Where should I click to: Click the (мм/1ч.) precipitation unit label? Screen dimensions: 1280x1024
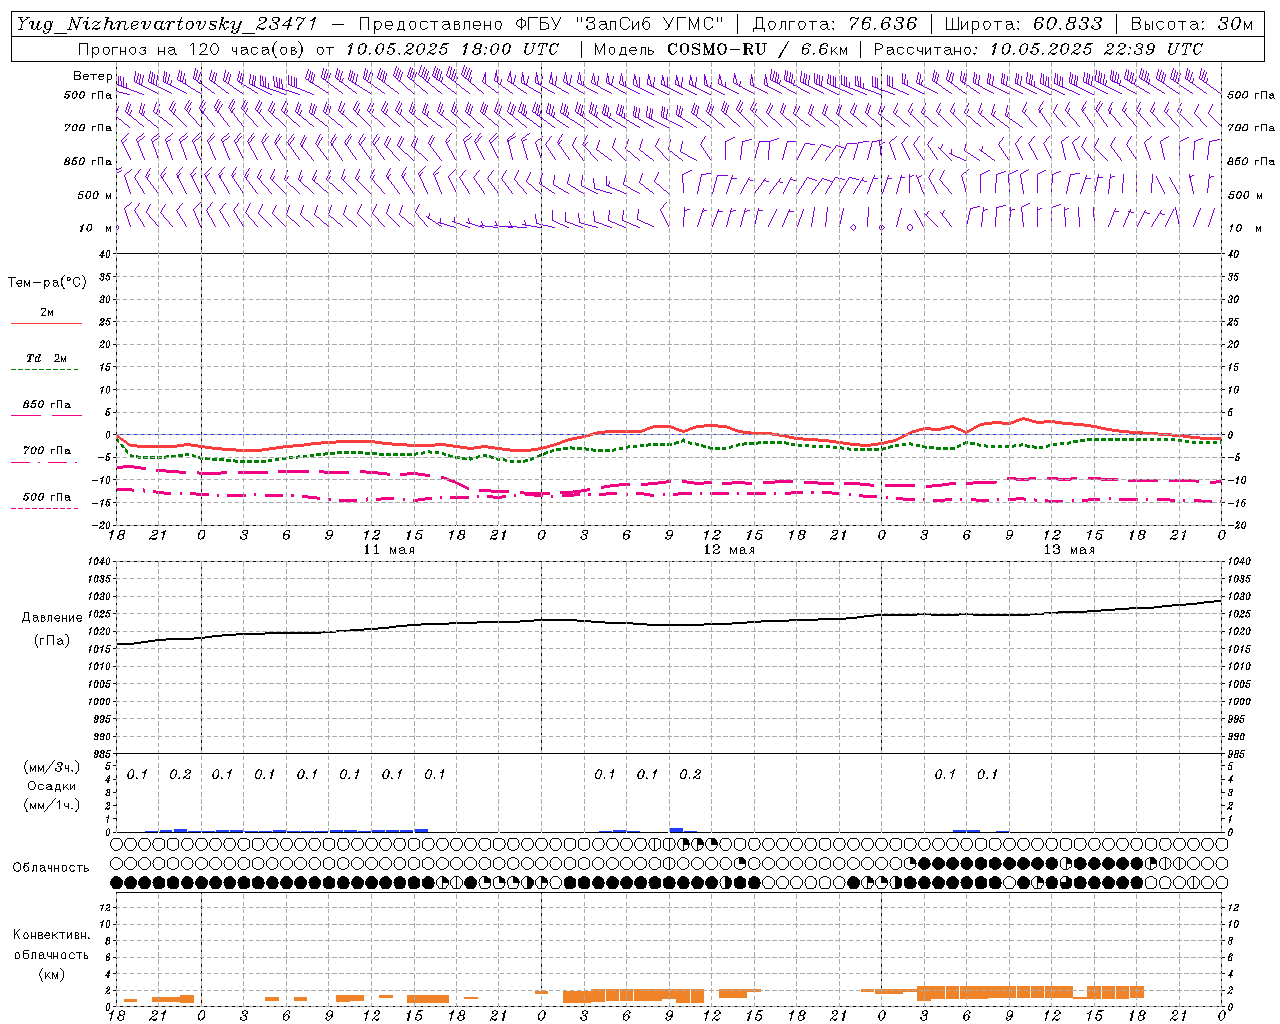coord(52,805)
